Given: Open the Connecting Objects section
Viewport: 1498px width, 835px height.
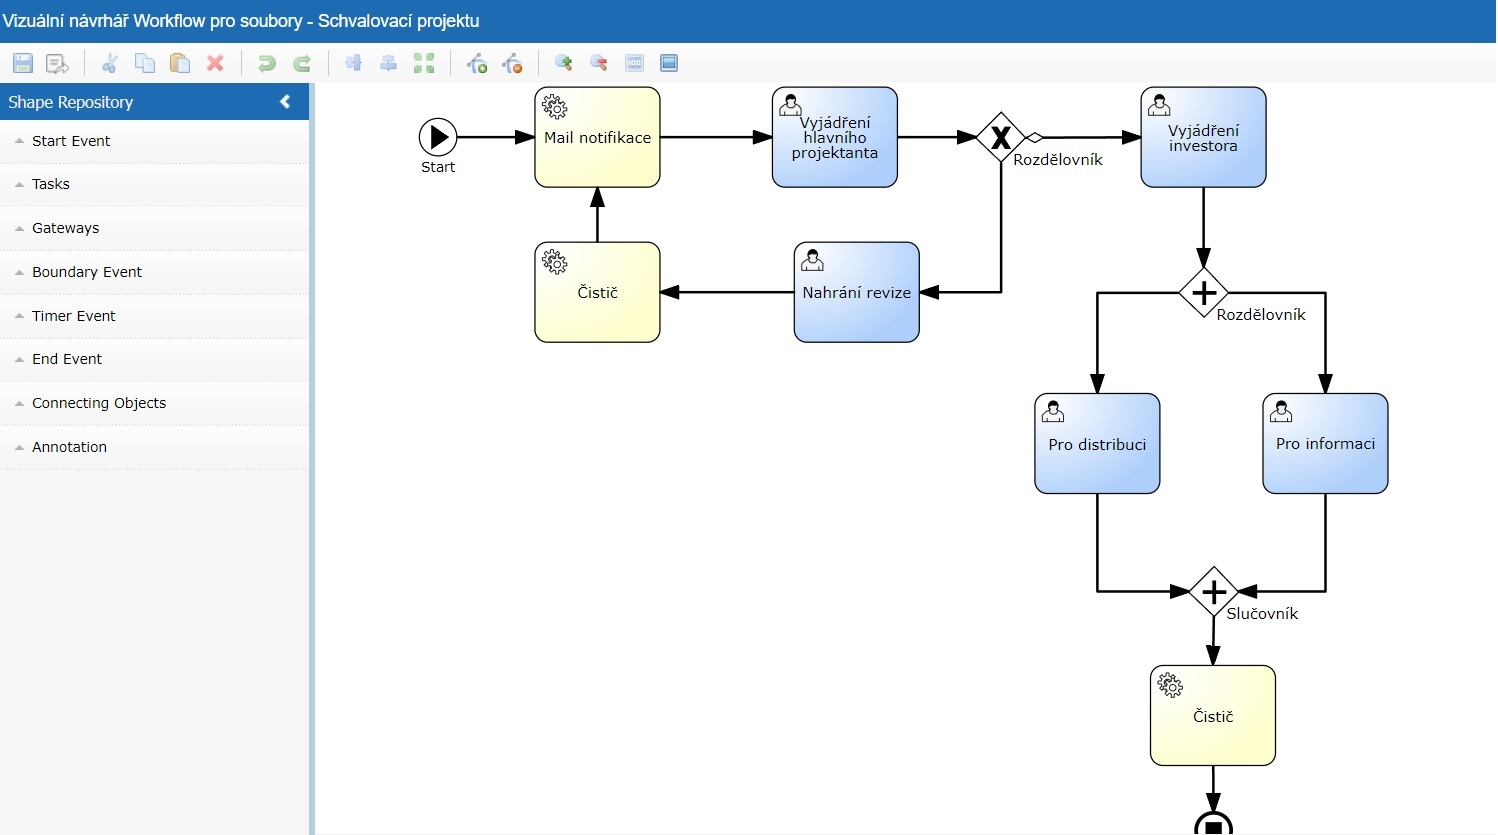Looking at the screenshot, I should 99,403.
